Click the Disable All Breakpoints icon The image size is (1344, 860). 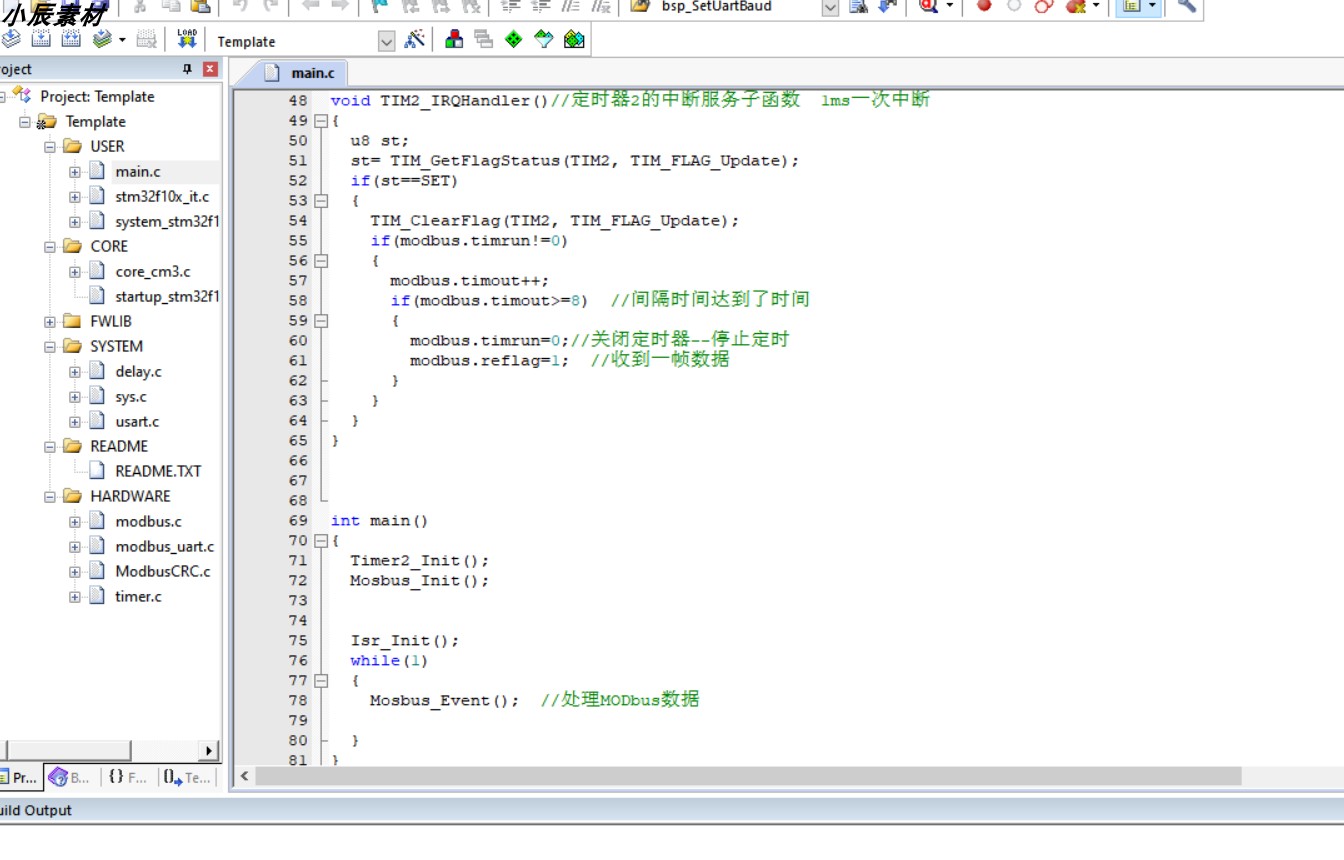coord(1044,5)
